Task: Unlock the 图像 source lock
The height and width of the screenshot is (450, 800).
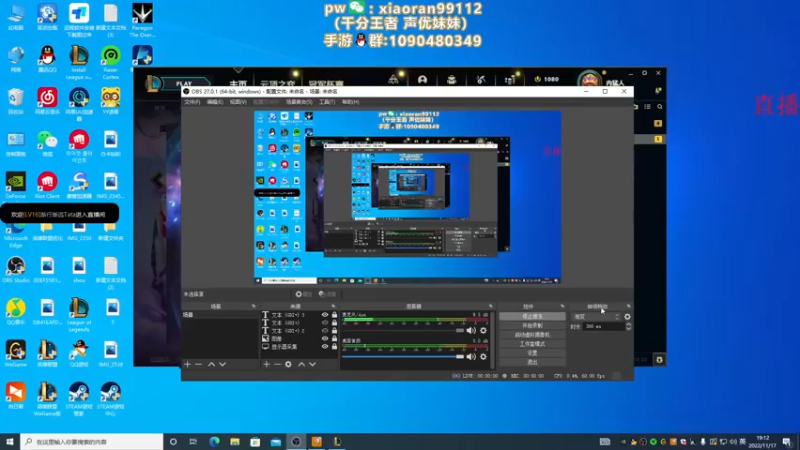Action: pos(334,338)
